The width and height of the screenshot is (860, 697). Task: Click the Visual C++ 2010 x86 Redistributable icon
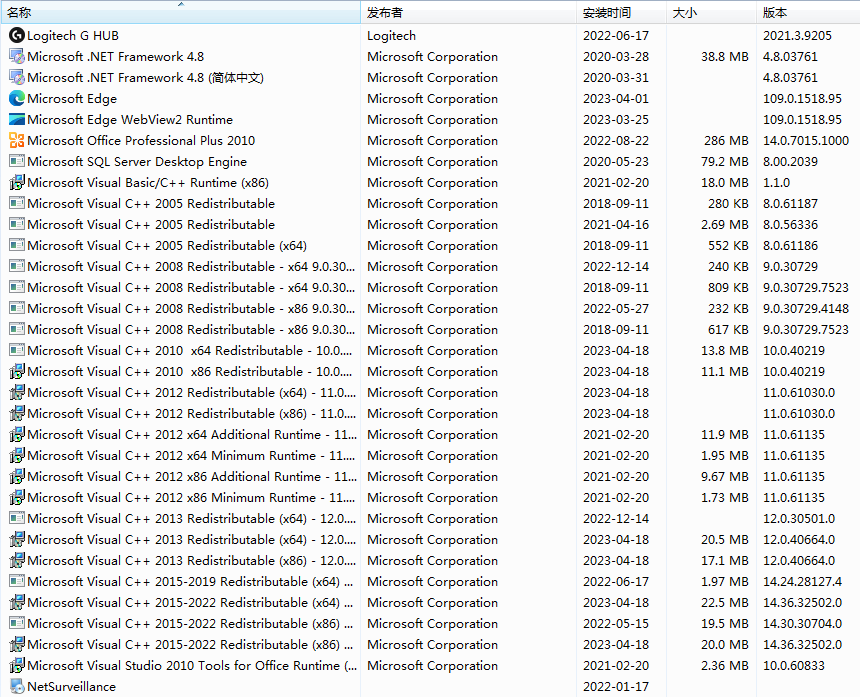[17, 372]
